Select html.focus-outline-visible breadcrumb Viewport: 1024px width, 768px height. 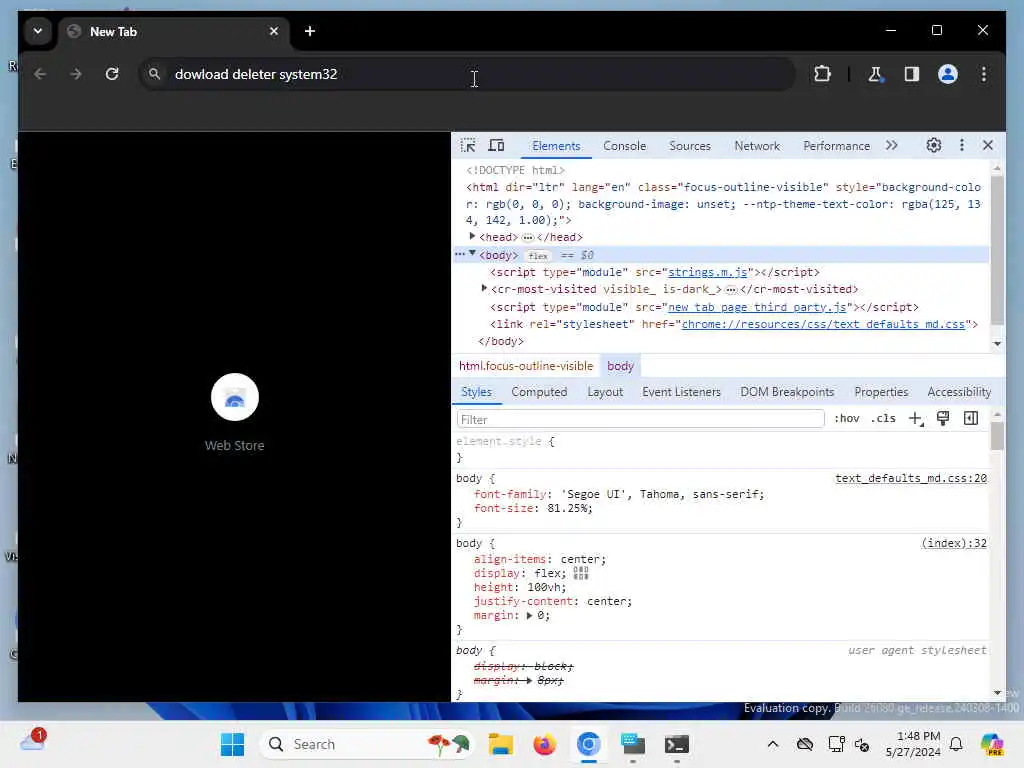point(526,366)
